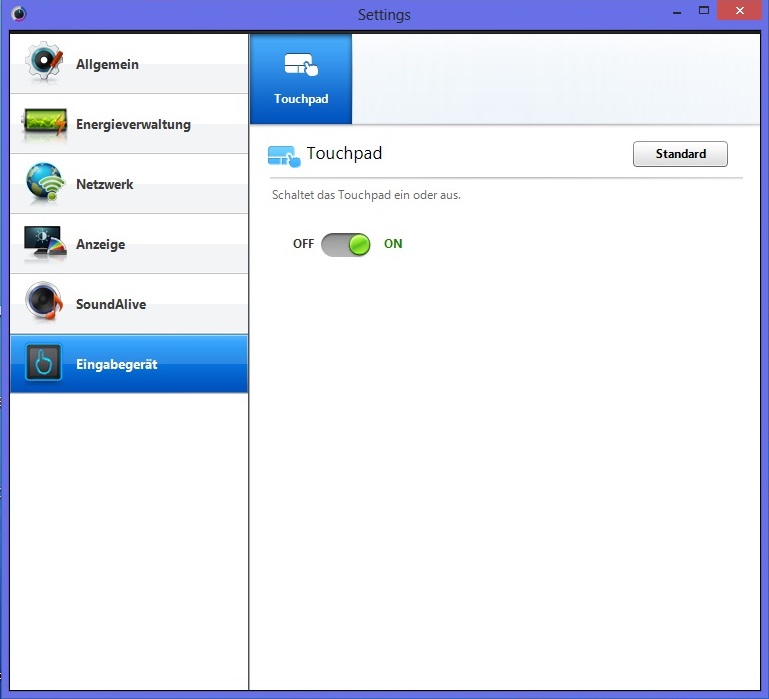
Task: Maximize the Settings window
Action: (704, 10)
